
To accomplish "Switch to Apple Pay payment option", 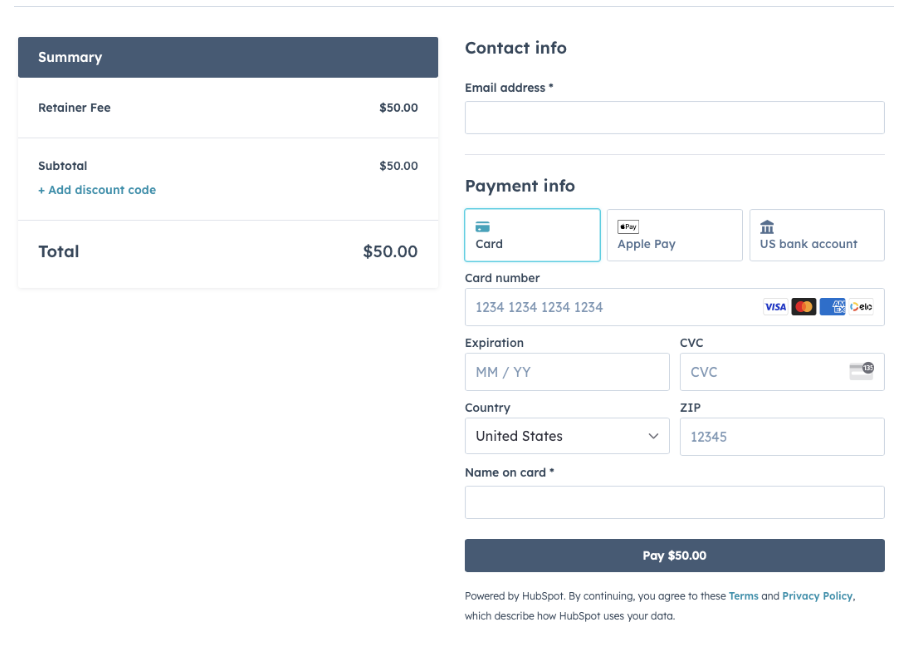I will [674, 235].
